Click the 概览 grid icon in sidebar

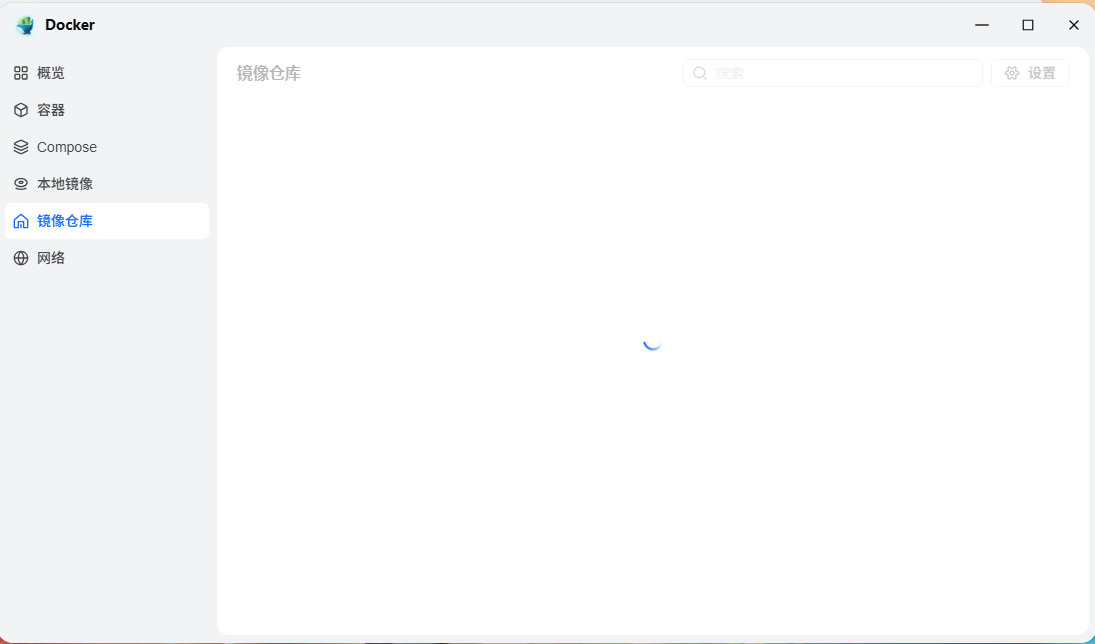click(21, 73)
